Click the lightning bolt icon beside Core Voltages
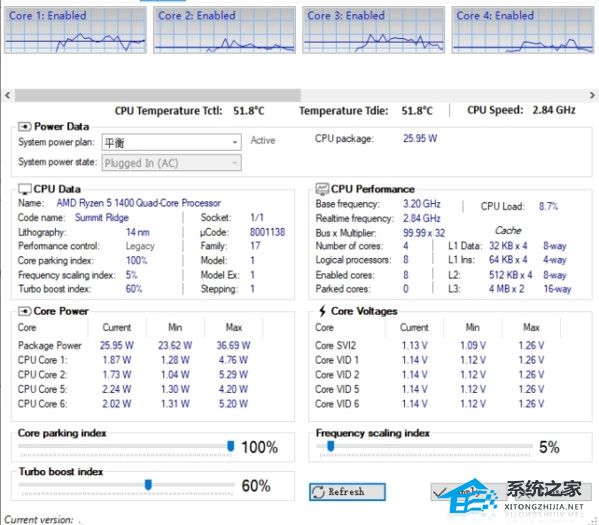 pyautogui.click(x=322, y=311)
